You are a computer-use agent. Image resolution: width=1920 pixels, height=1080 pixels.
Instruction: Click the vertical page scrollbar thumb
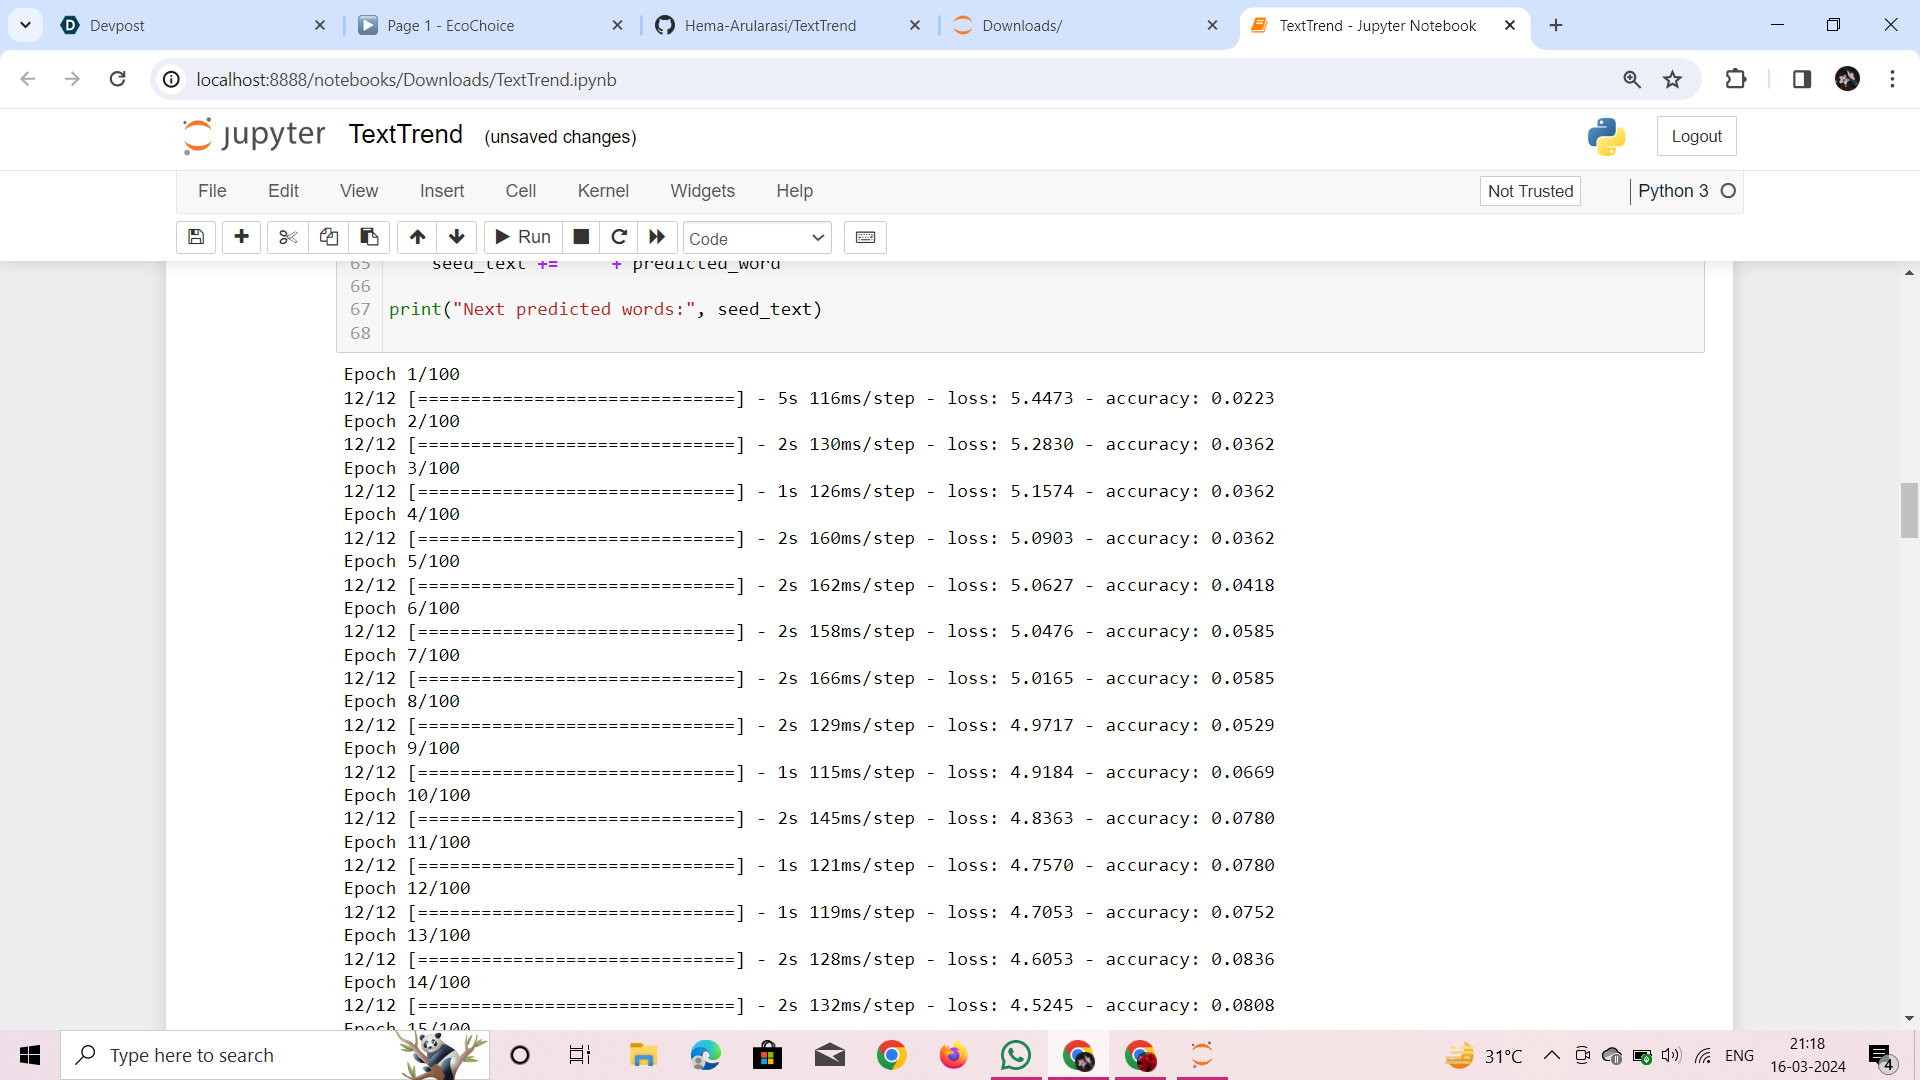(1909, 510)
